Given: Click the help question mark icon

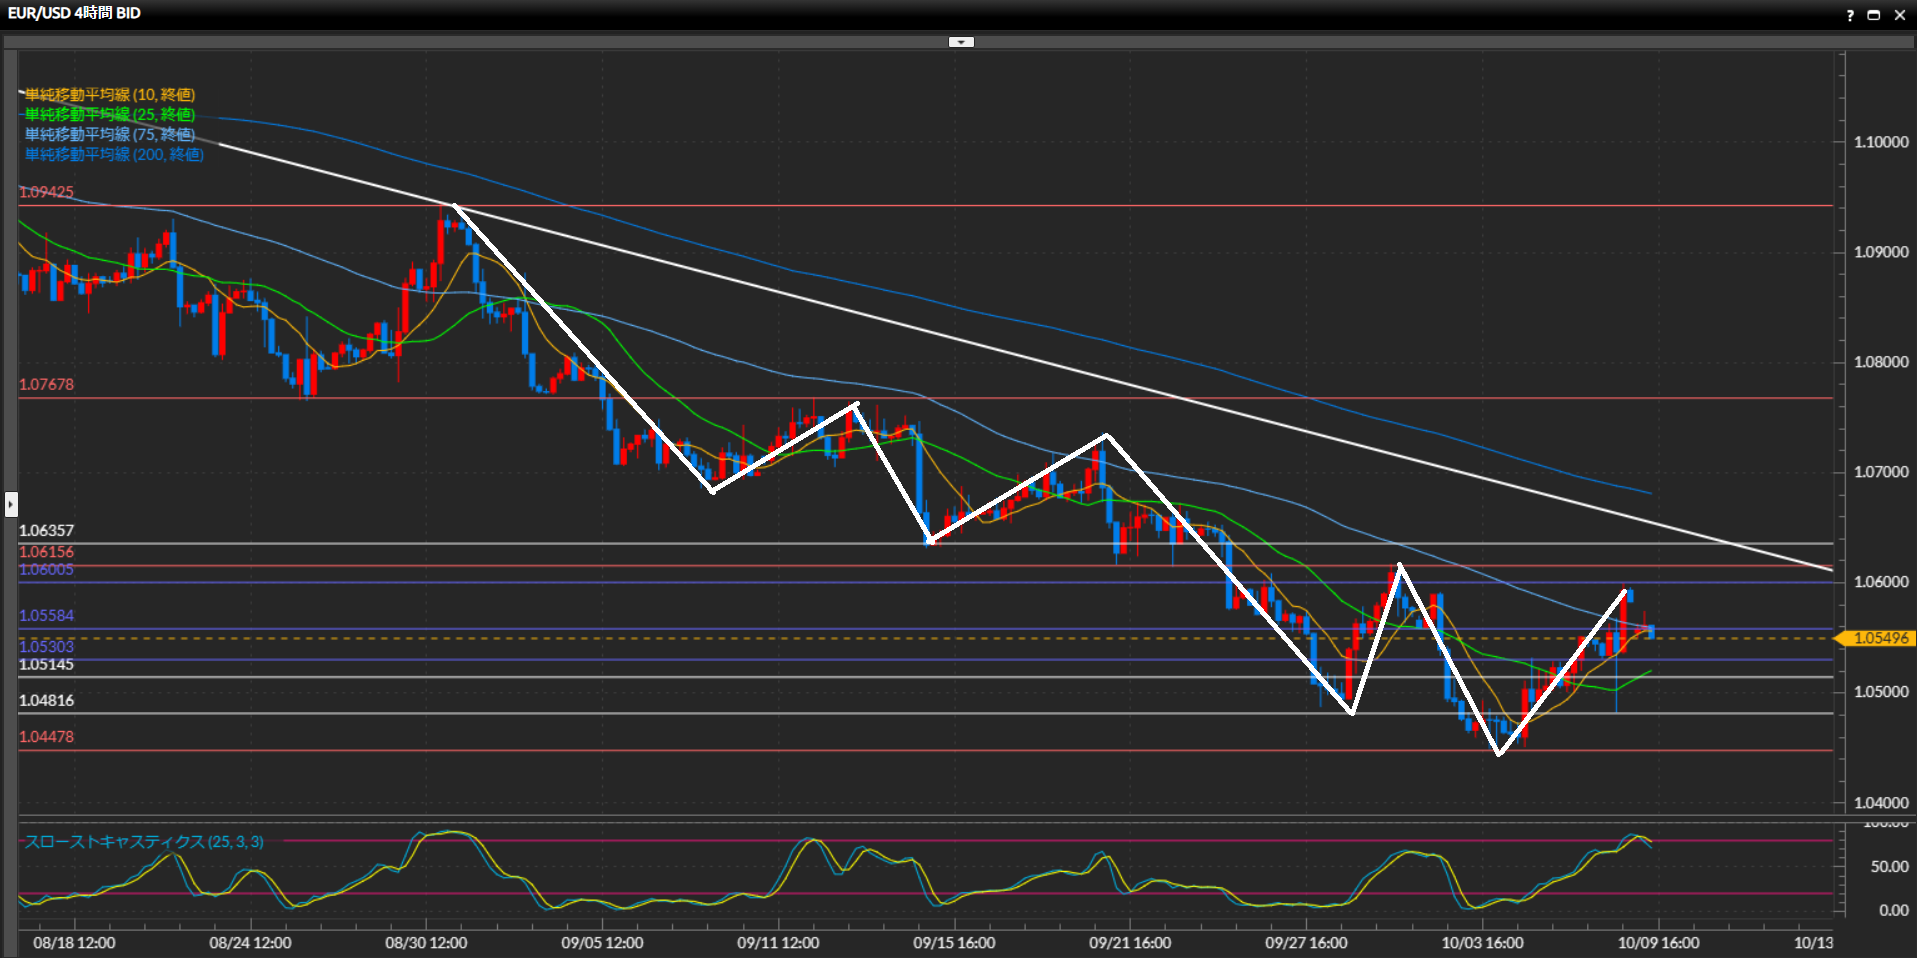Looking at the screenshot, I should [1850, 15].
